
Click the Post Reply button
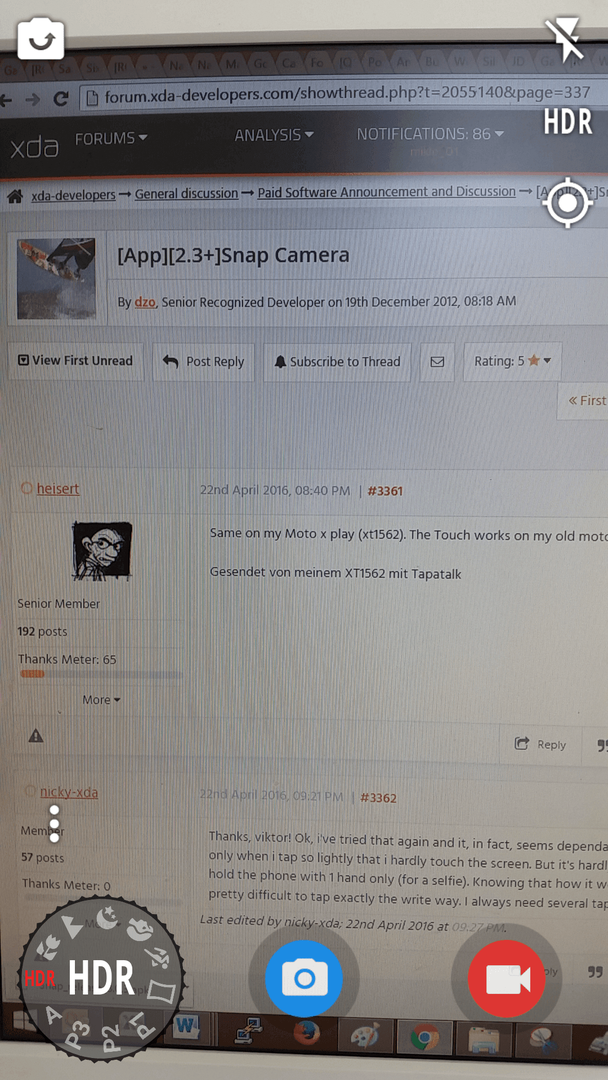coord(203,362)
